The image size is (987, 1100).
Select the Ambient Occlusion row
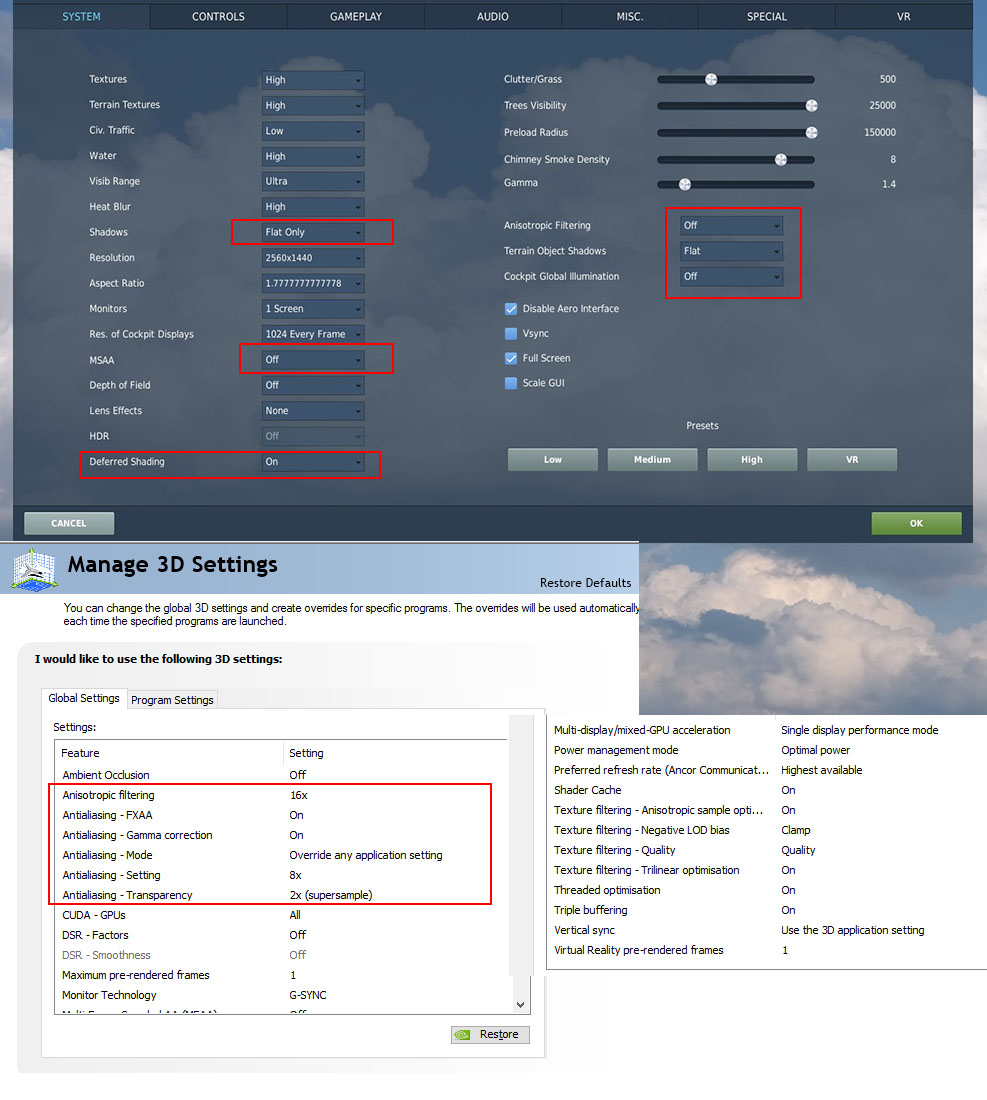[281, 775]
